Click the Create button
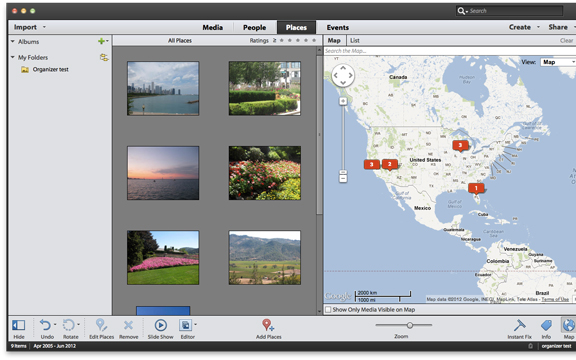 (519, 27)
